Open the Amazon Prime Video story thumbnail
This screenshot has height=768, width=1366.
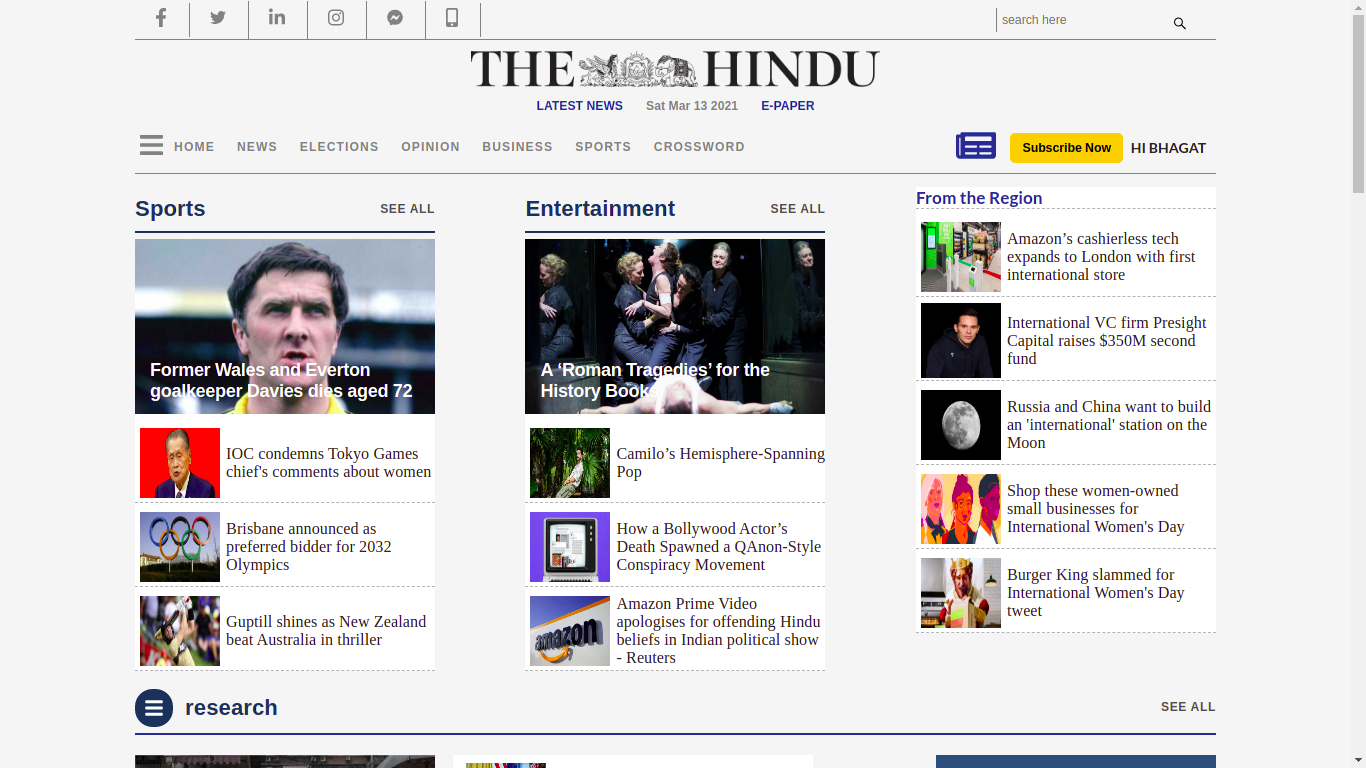[570, 631]
